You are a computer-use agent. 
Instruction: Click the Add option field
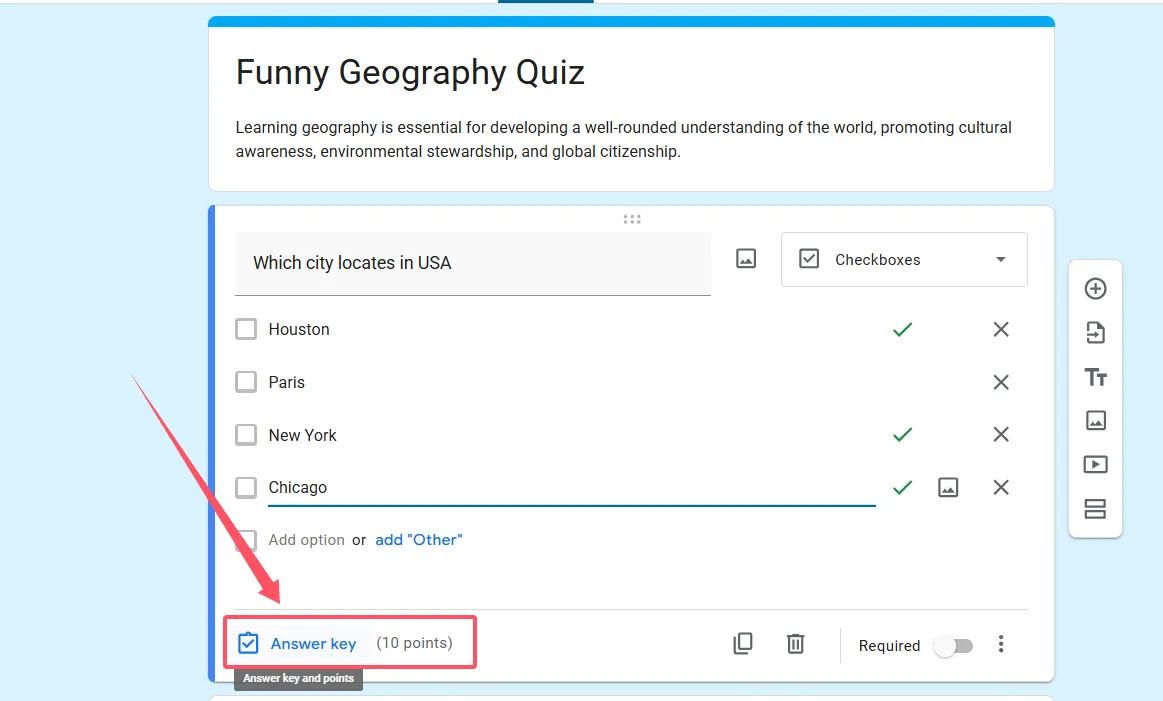point(306,540)
